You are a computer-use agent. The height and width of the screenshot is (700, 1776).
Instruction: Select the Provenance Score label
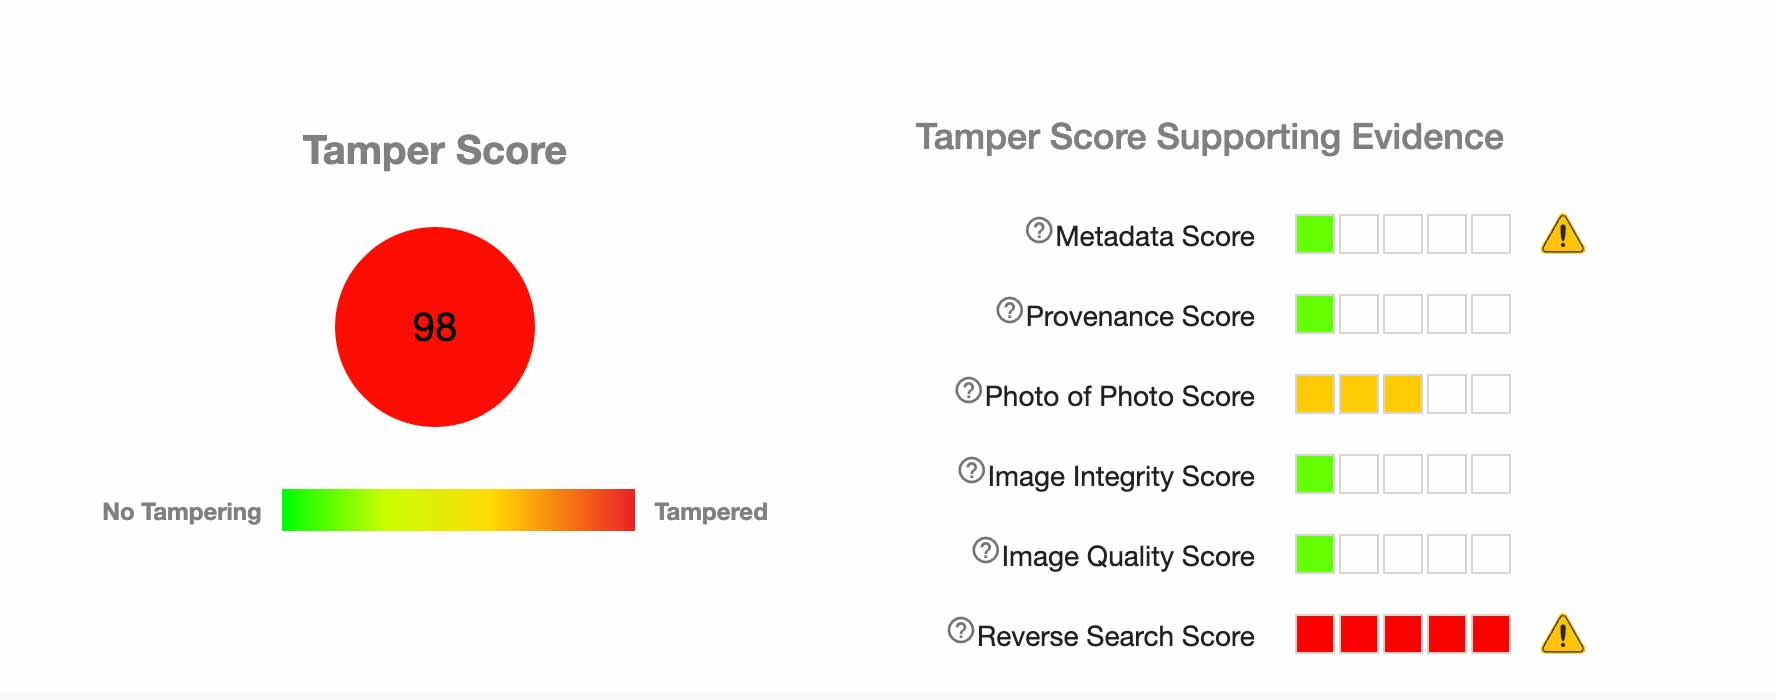(1139, 316)
